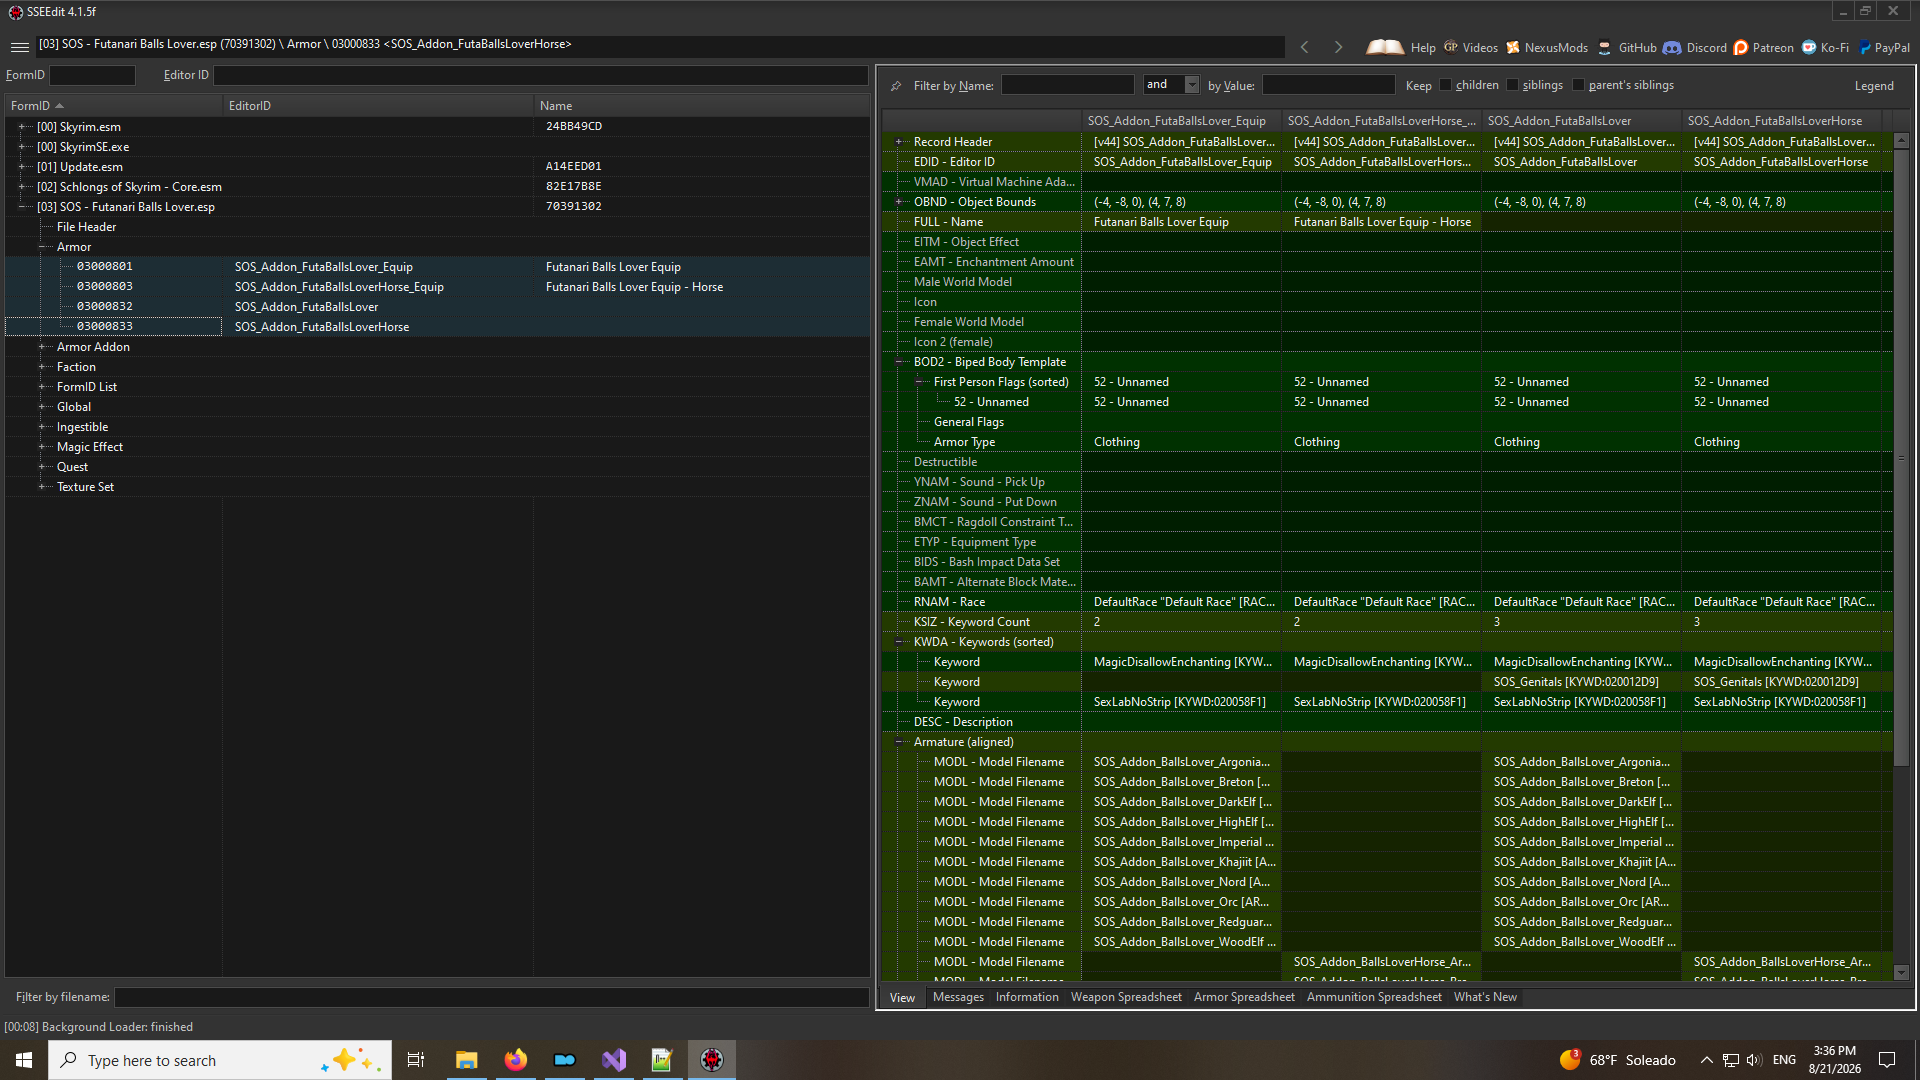
Task: Go forward with the right navigation arrow
Action: (x=1338, y=47)
